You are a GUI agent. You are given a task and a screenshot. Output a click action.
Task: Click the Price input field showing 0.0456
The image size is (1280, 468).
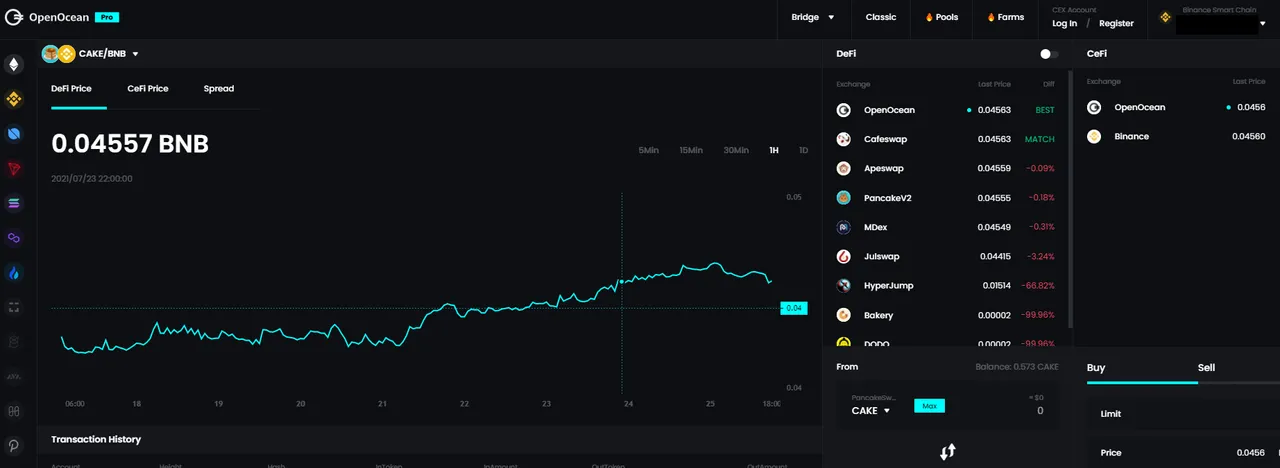click(x=1182, y=453)
